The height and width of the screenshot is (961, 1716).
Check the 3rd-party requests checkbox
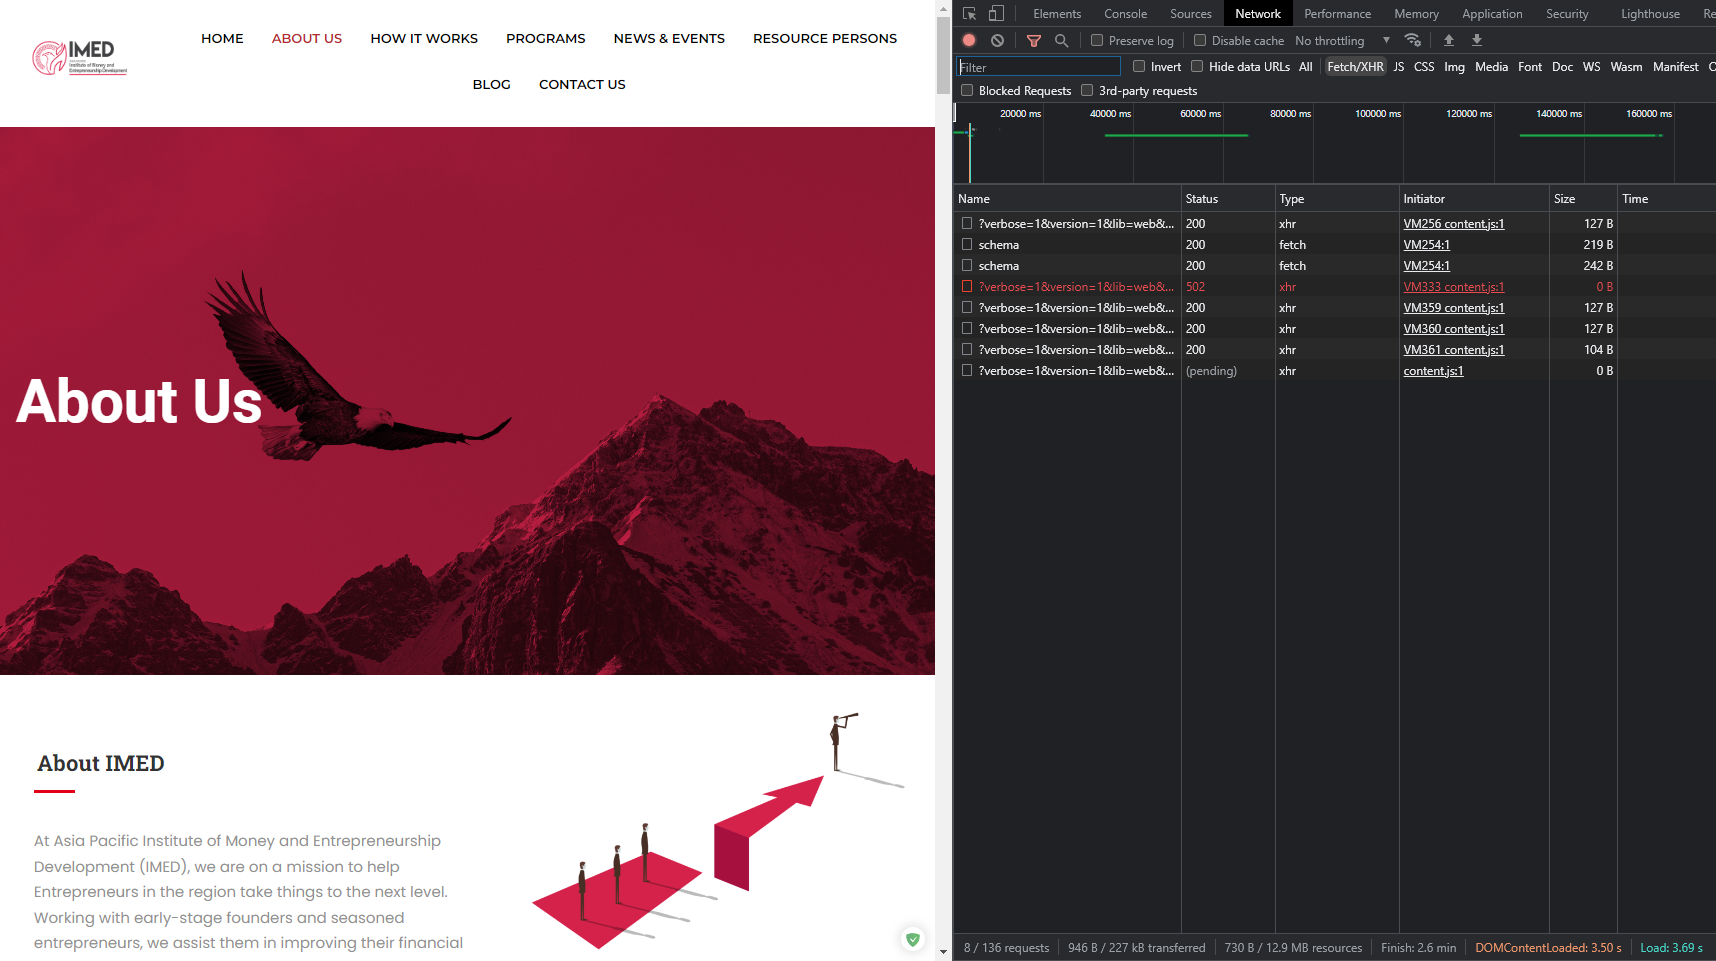coord(1087,91)
